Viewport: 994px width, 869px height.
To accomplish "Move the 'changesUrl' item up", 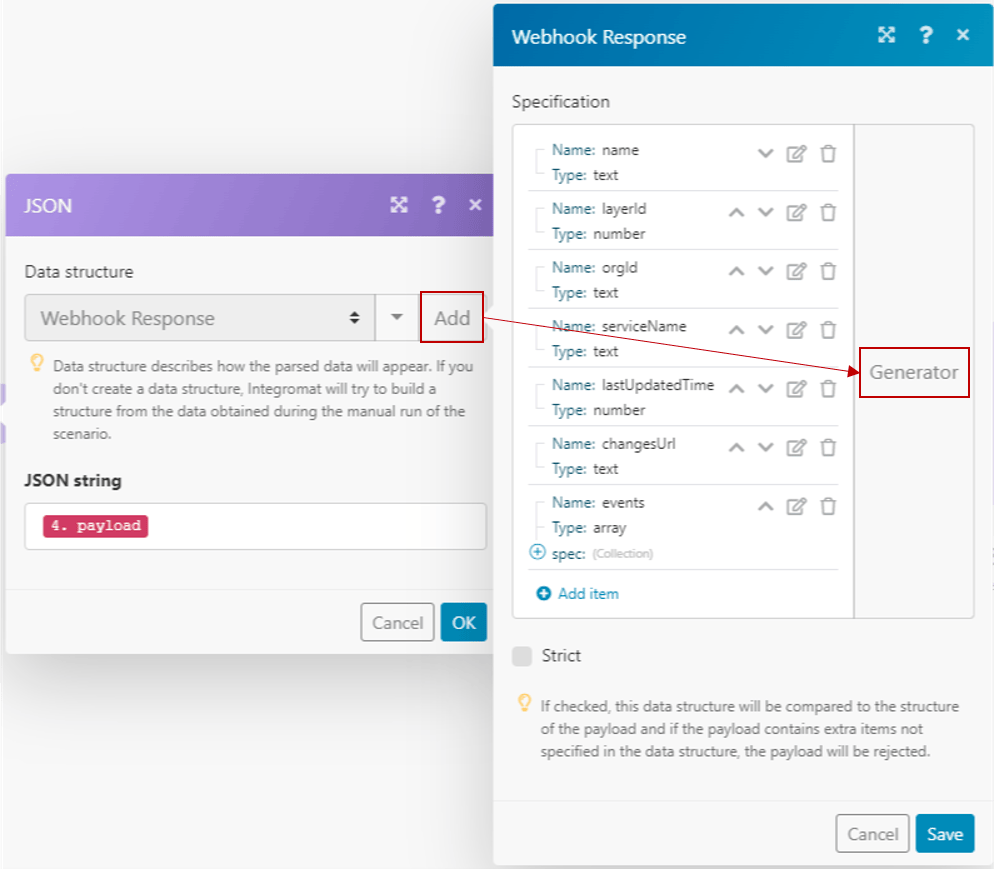I will coord(736,448).
